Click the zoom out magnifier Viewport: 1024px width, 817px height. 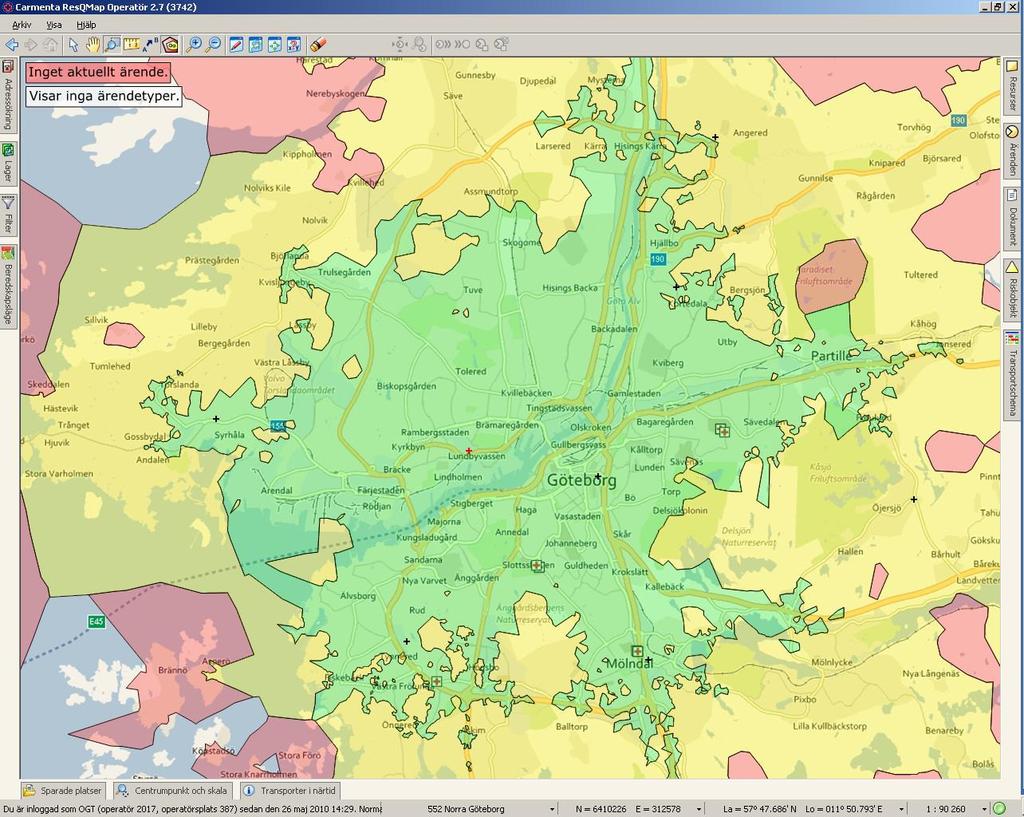pos(214,44)
